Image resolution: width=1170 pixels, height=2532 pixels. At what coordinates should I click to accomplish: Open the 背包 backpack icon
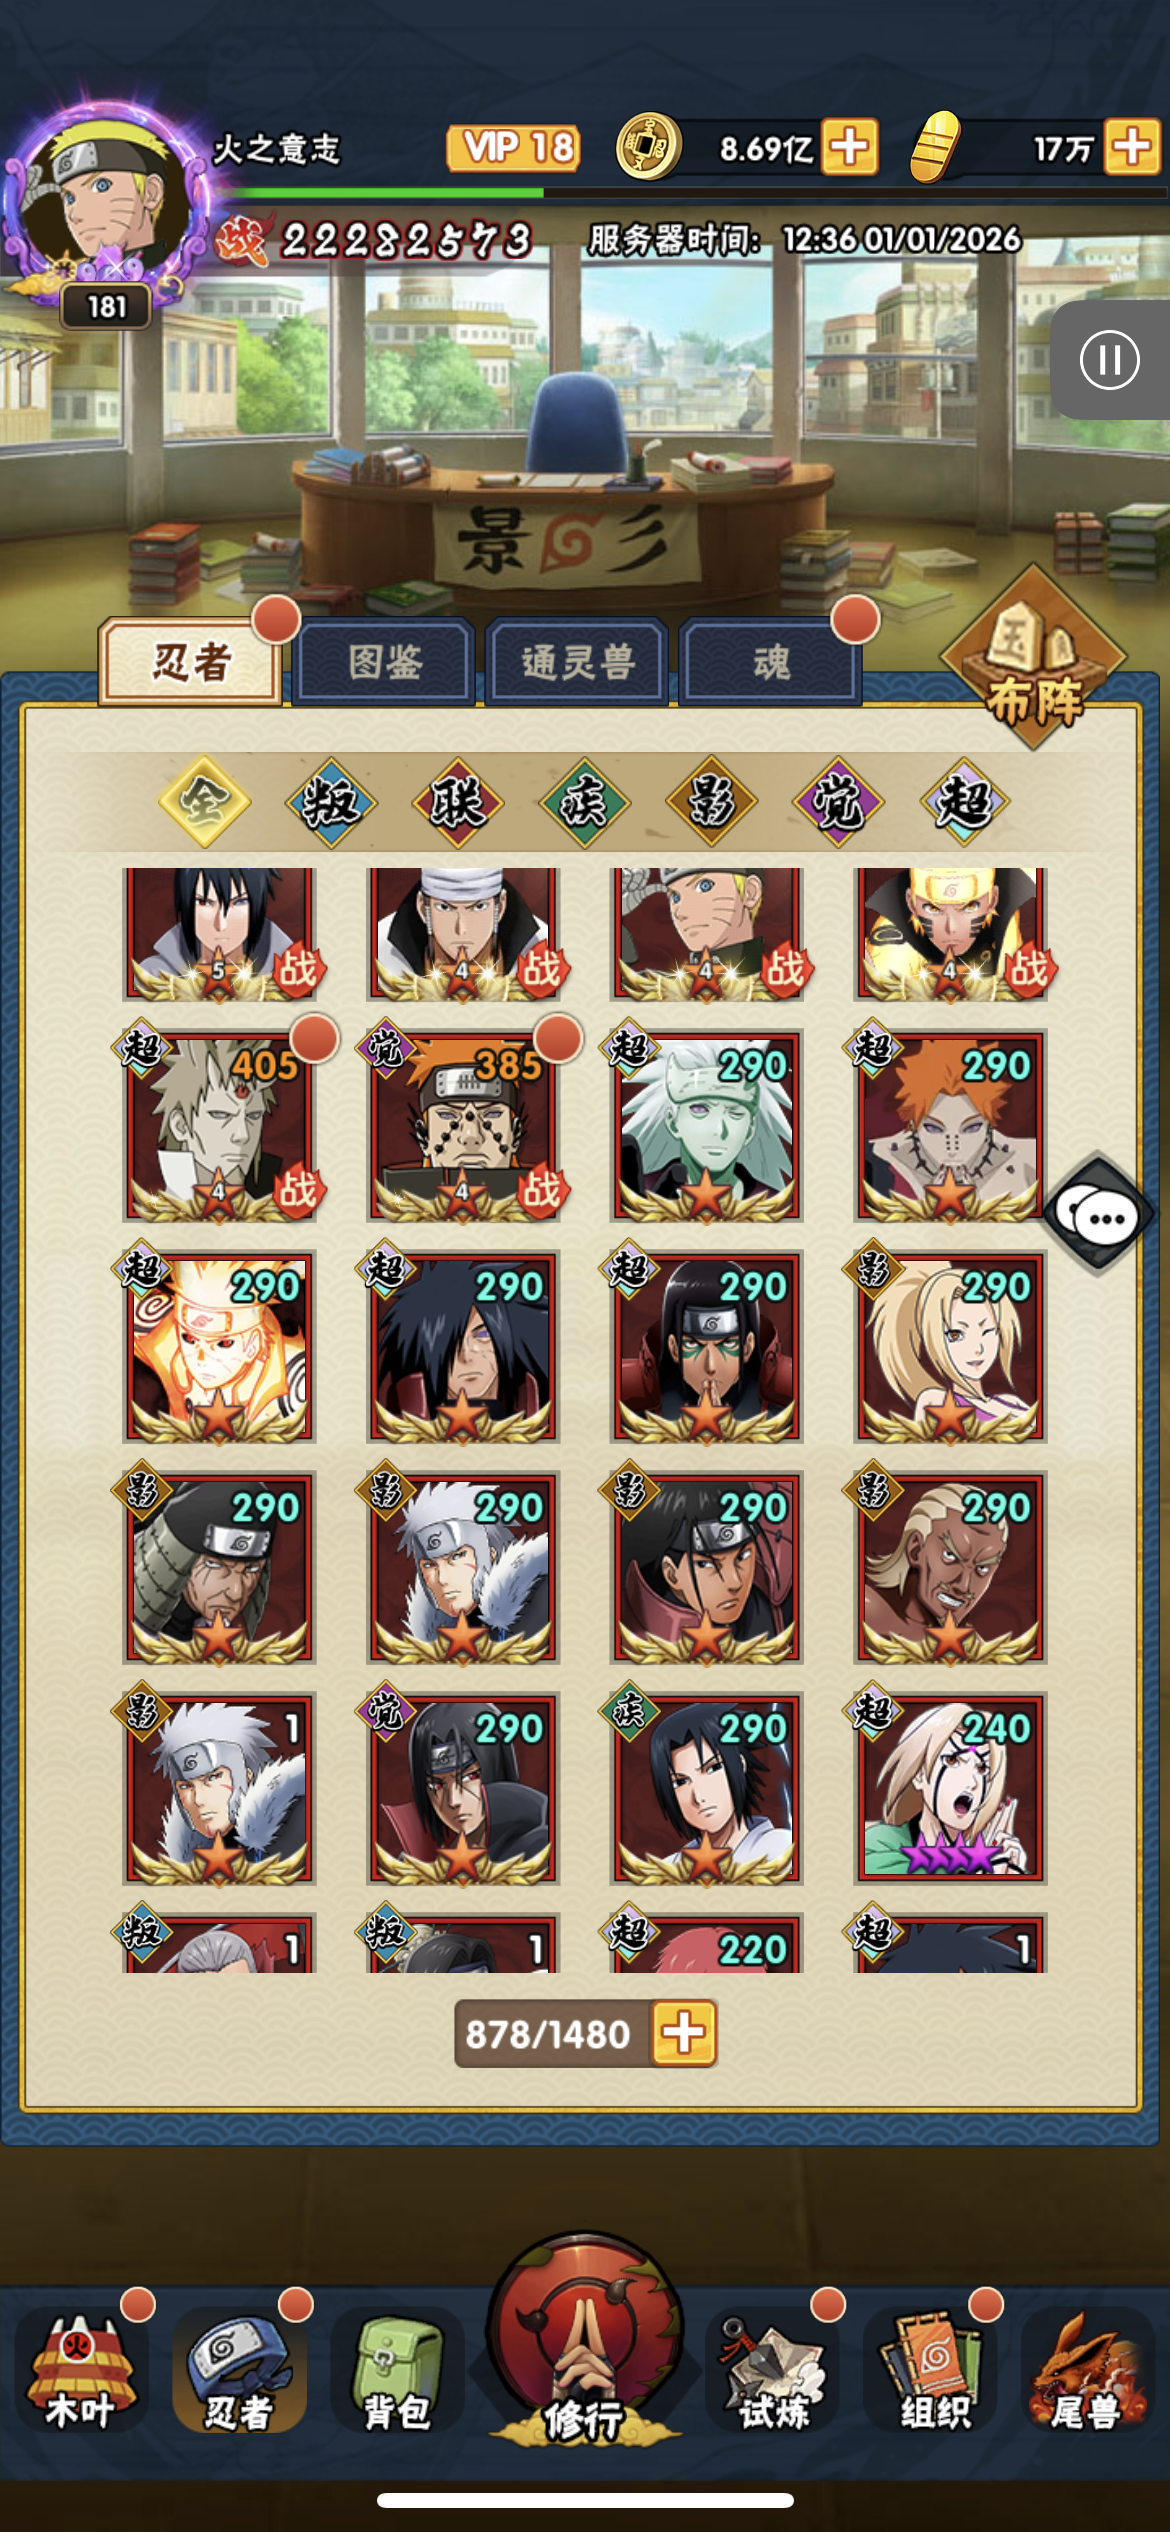click(397, 2372)
